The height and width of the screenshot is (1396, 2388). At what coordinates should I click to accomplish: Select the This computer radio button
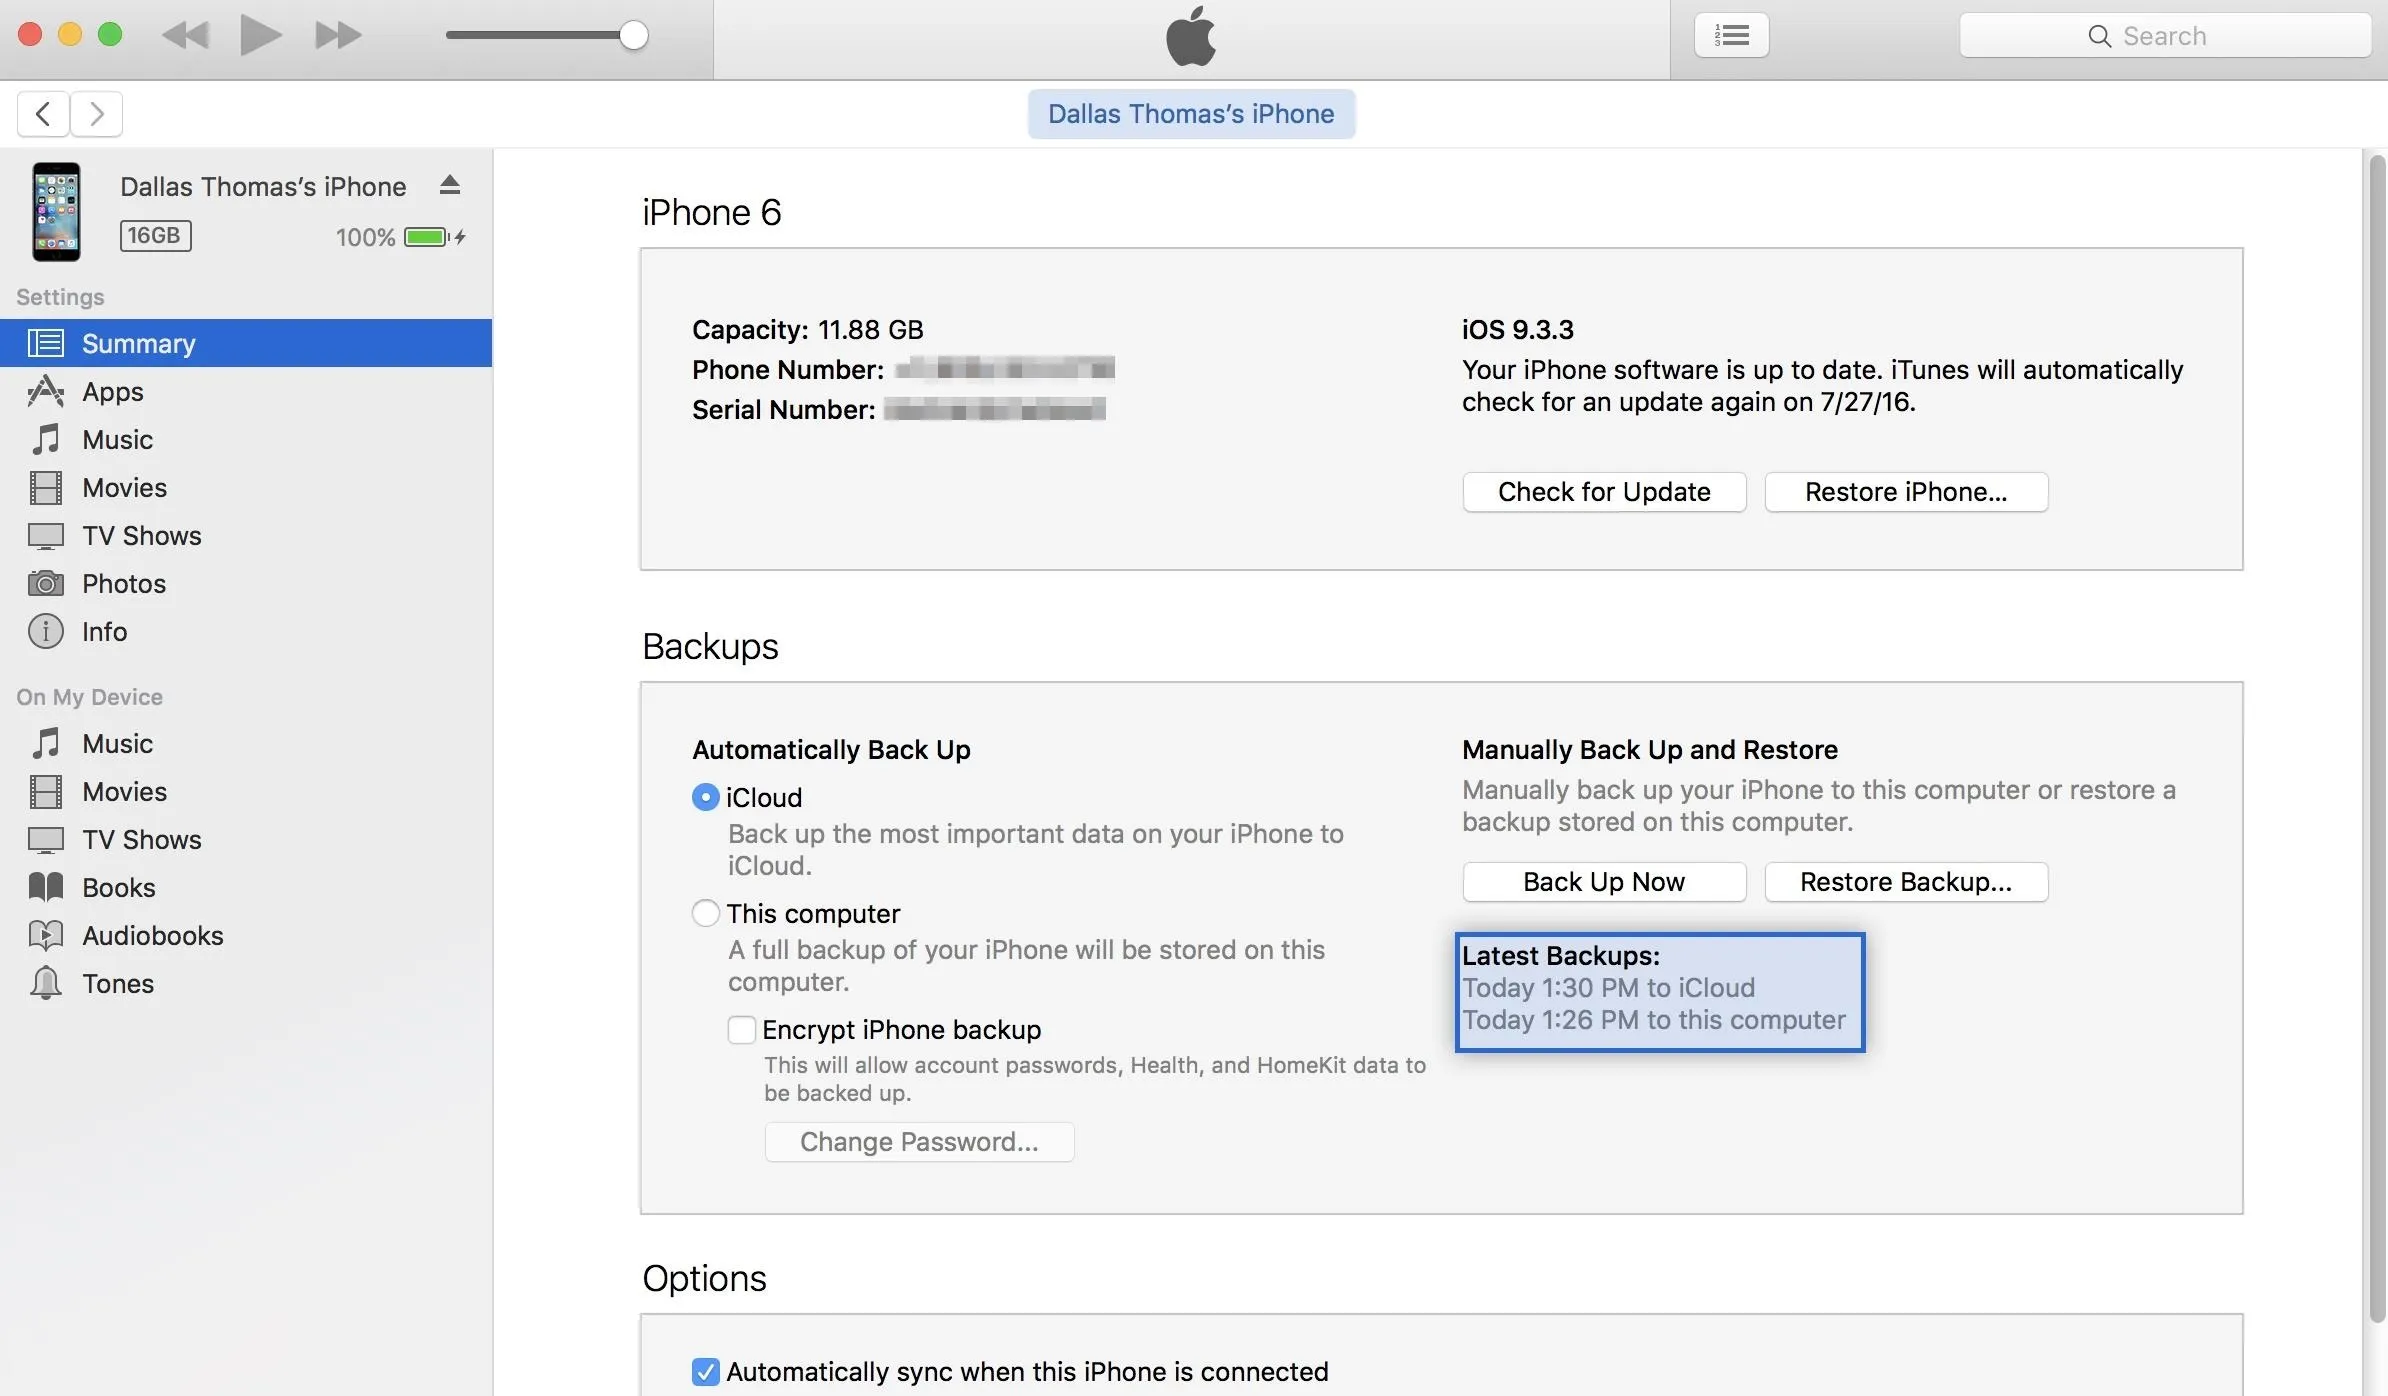pyautogui.click(x=705, y=913)
